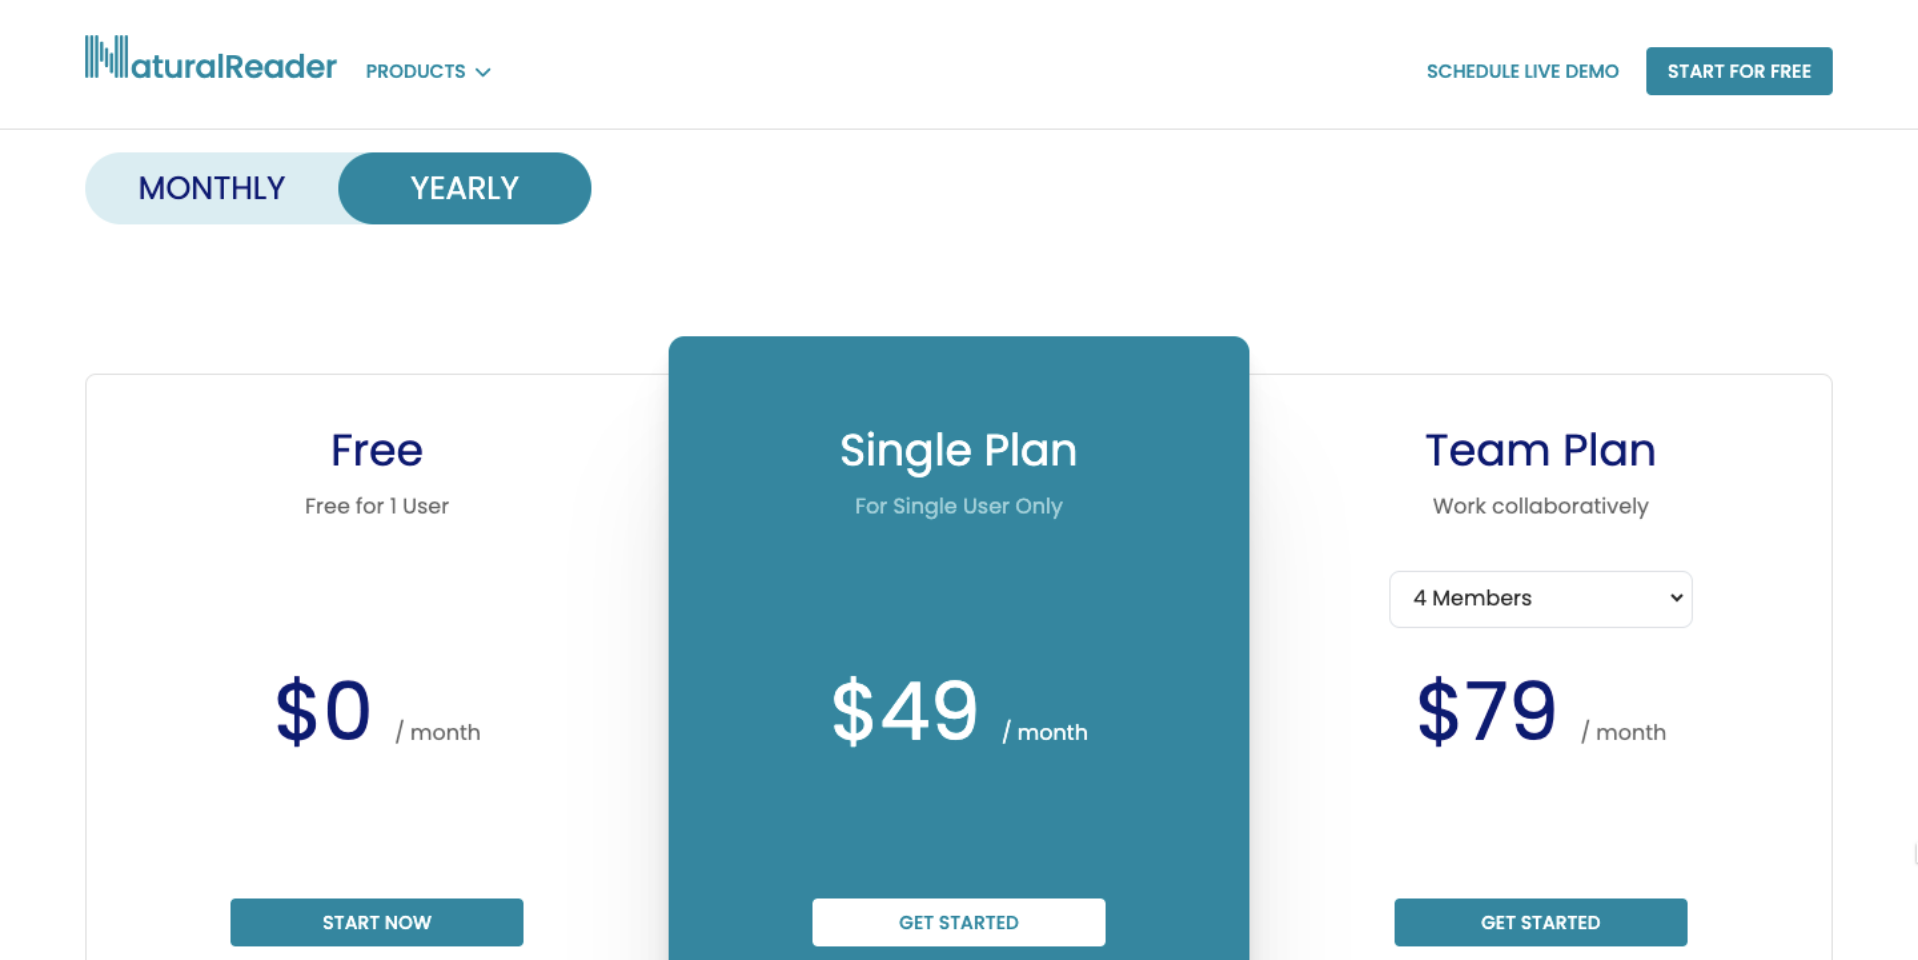Click GET STARTED on the Team Plan

1540,922
